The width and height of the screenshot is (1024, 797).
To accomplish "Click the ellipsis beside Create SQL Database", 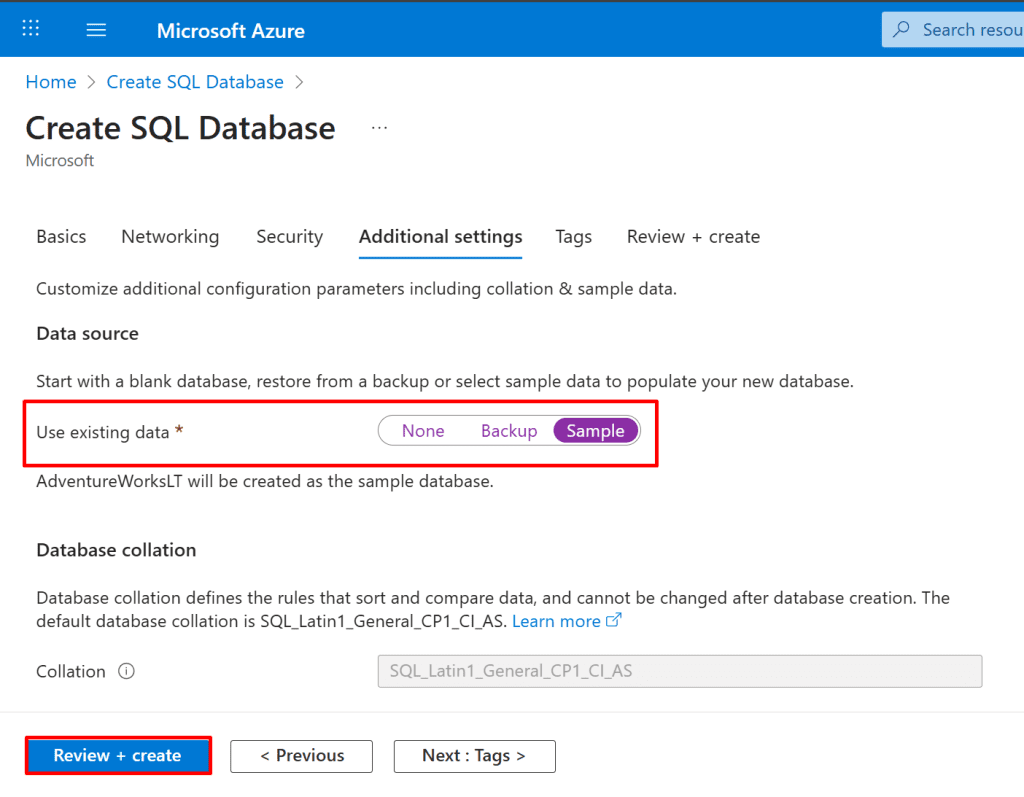I will 379,128.
